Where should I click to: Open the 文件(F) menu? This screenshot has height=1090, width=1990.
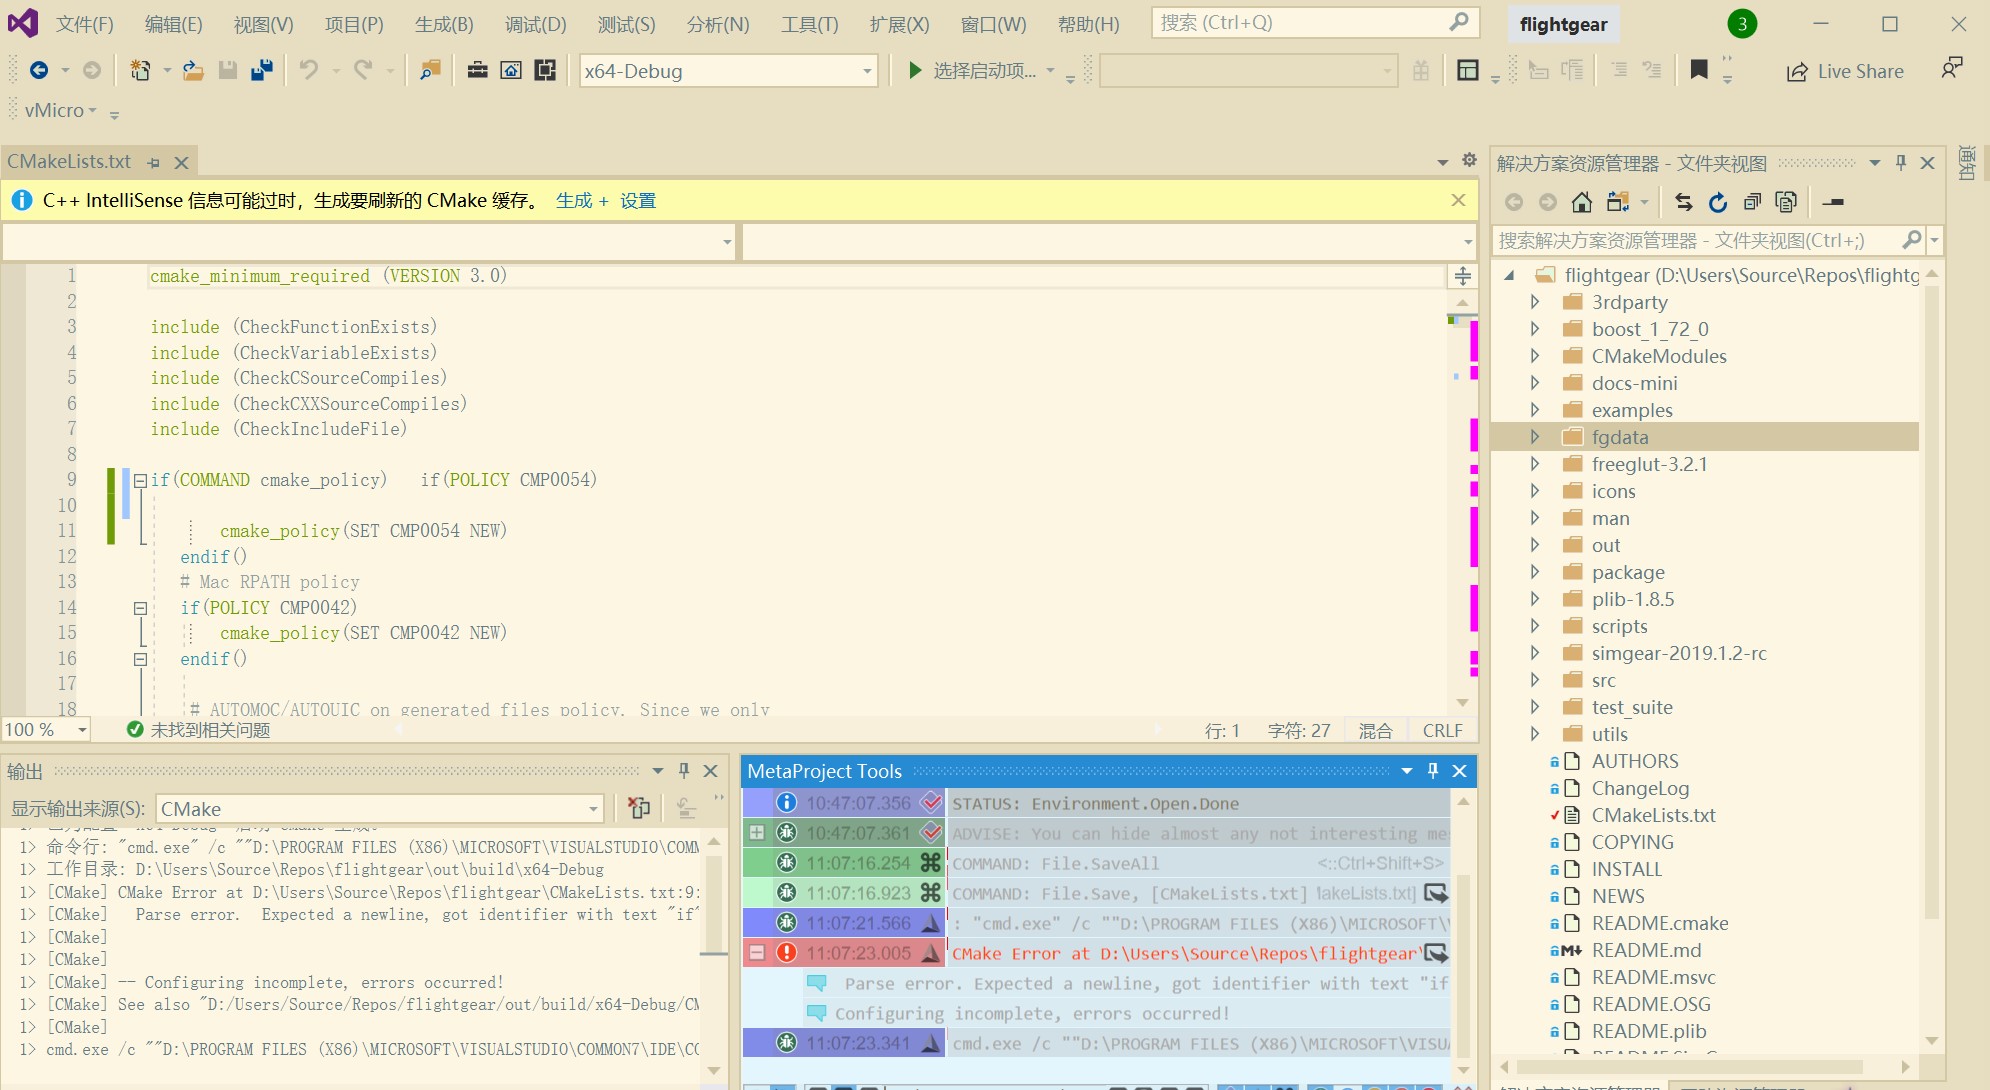pos(85,24)
